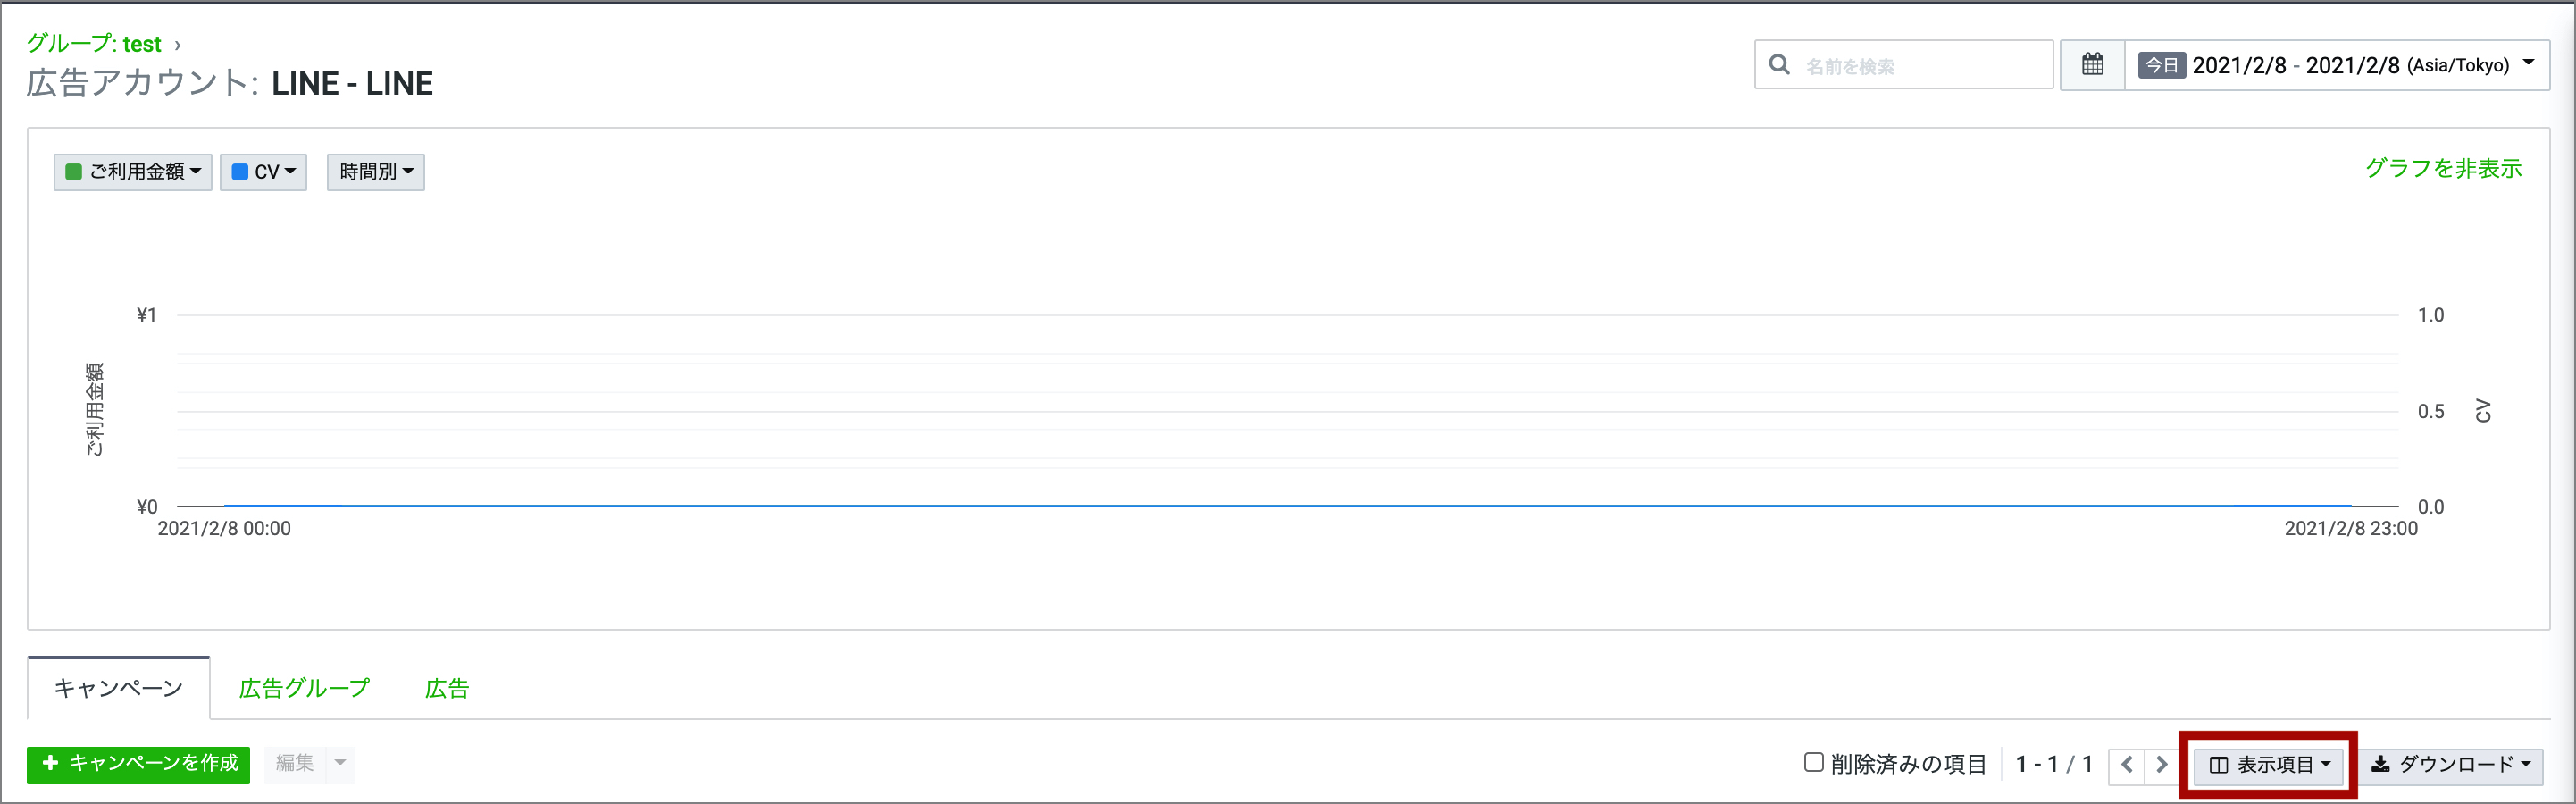Expand the ご利用金額 metric dropdown

(133, 172)
